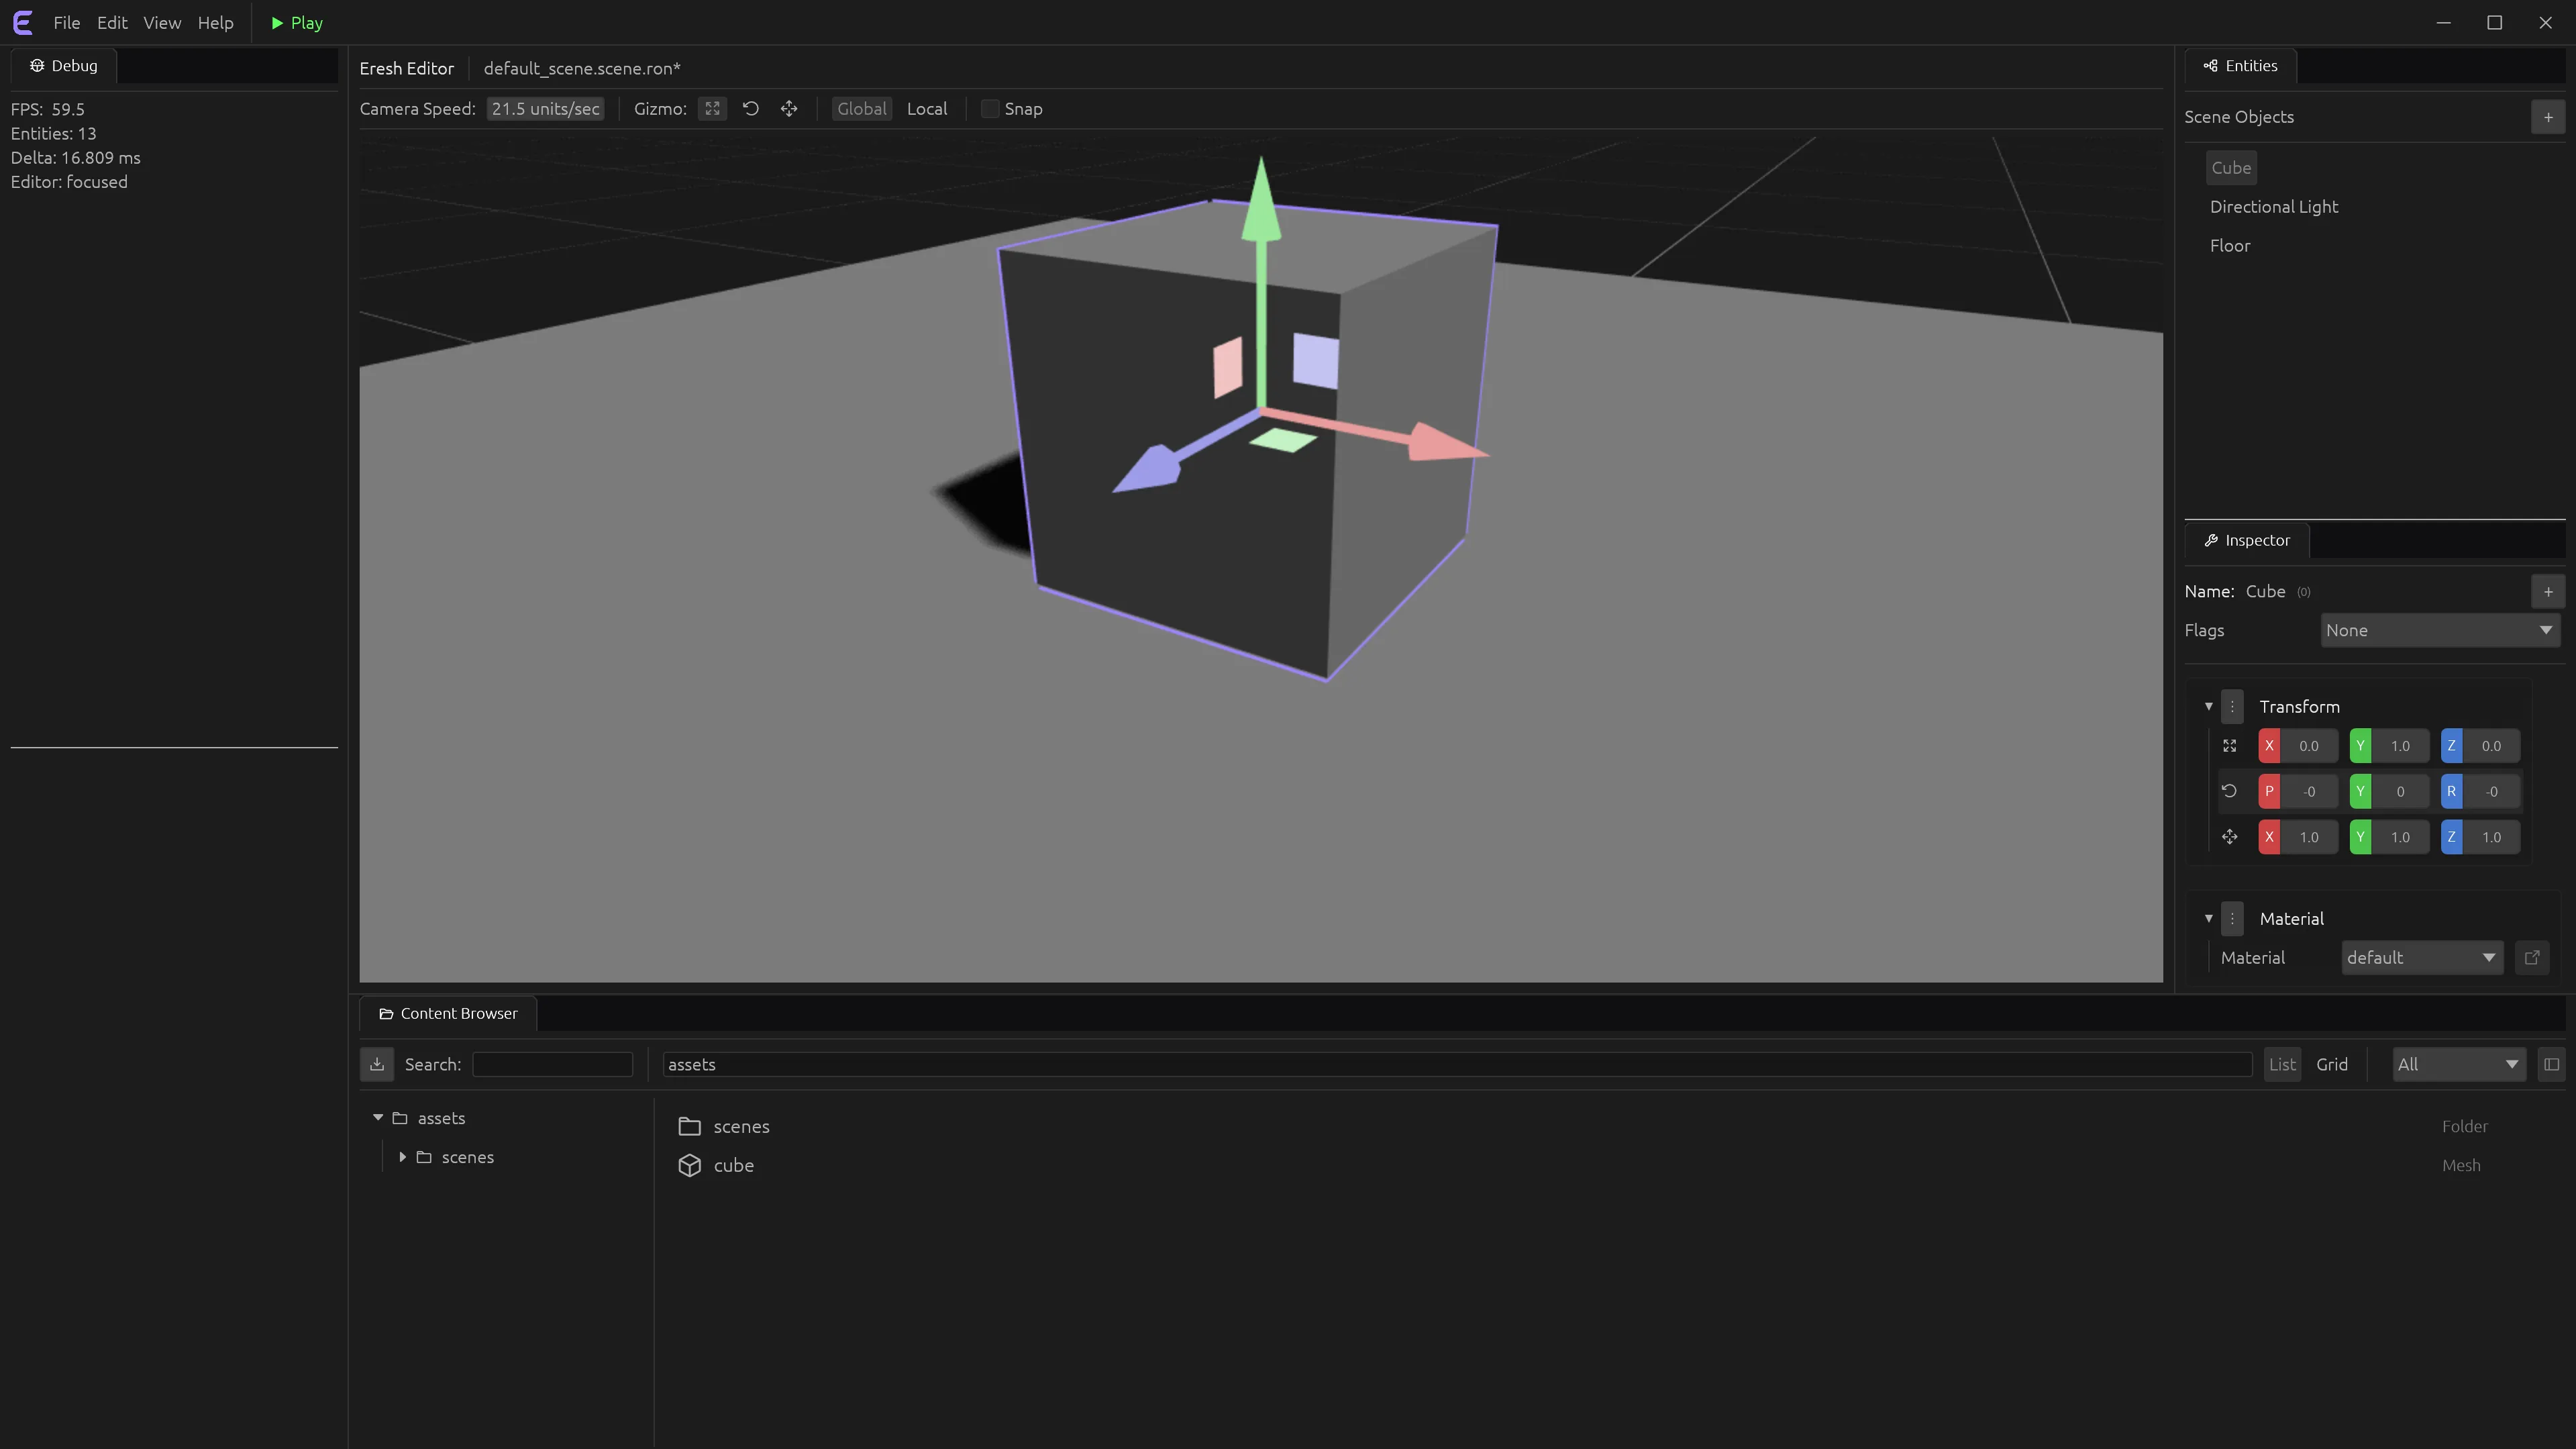Open the material external link icon
This screenshot has height=1449, width=2576.
pos(2532,958)
